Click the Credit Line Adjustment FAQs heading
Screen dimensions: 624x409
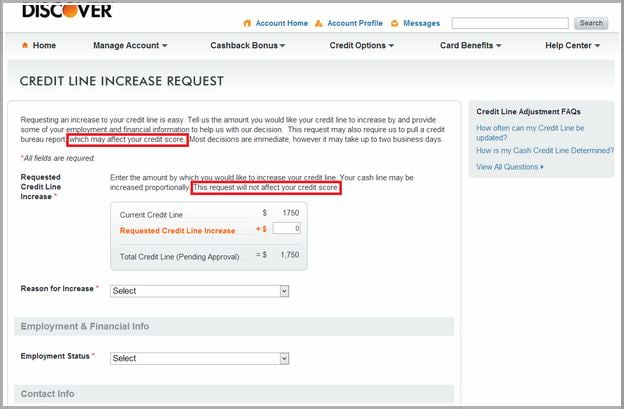point(528,112)
